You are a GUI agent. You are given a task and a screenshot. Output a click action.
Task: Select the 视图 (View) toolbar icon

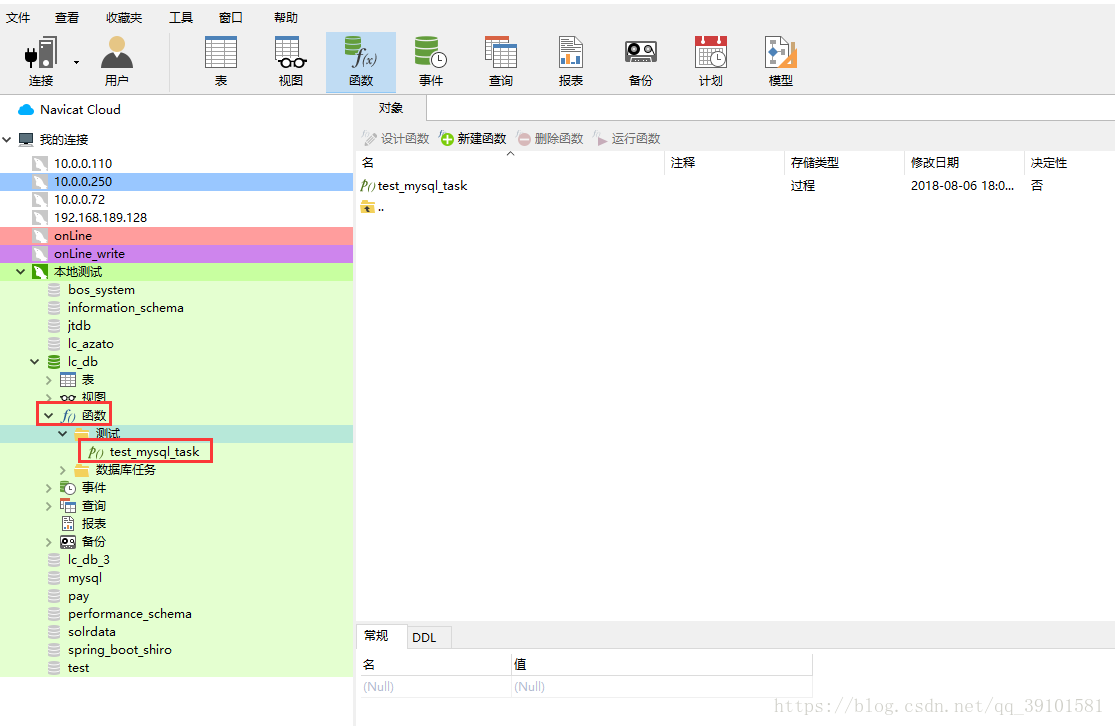tap(291, 61)
